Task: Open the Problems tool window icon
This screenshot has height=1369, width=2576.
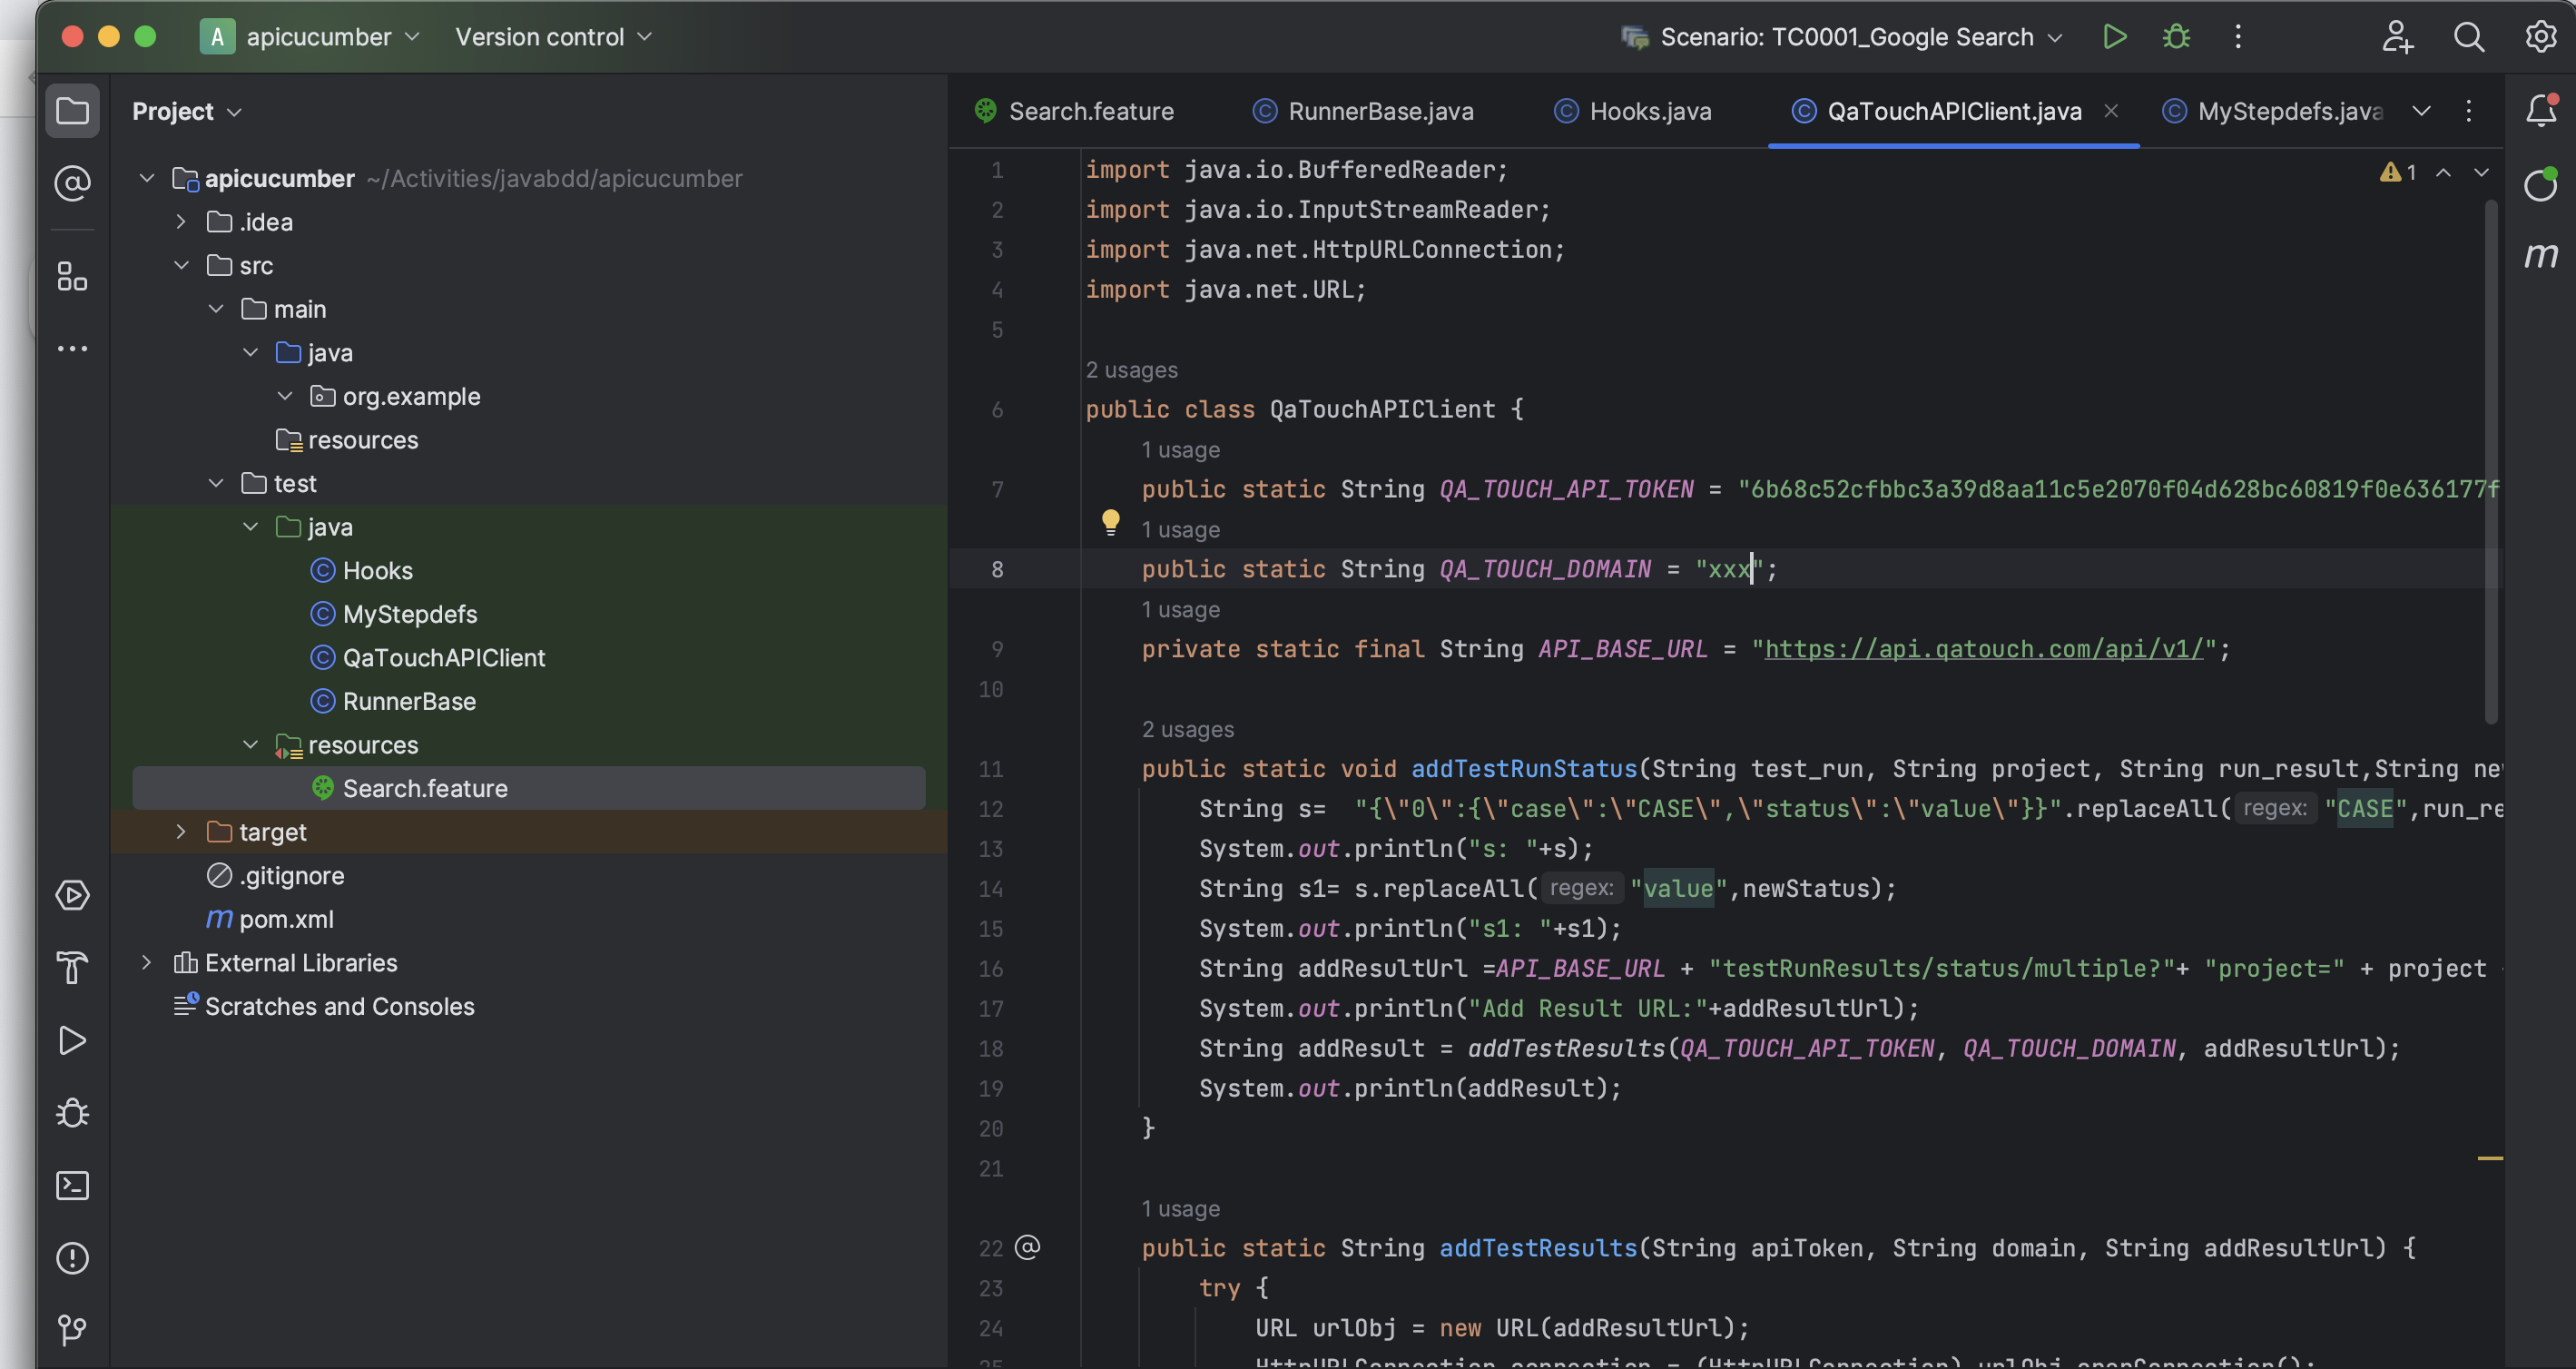Action: (72, 1258)
